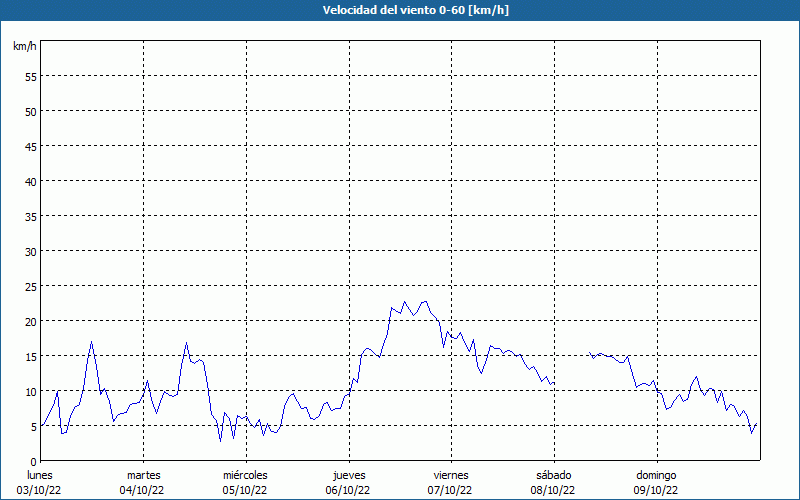The width and height of the screenshot is (800, 500).
Task: Click the 'jueves' day label
Action: [349, 475]
